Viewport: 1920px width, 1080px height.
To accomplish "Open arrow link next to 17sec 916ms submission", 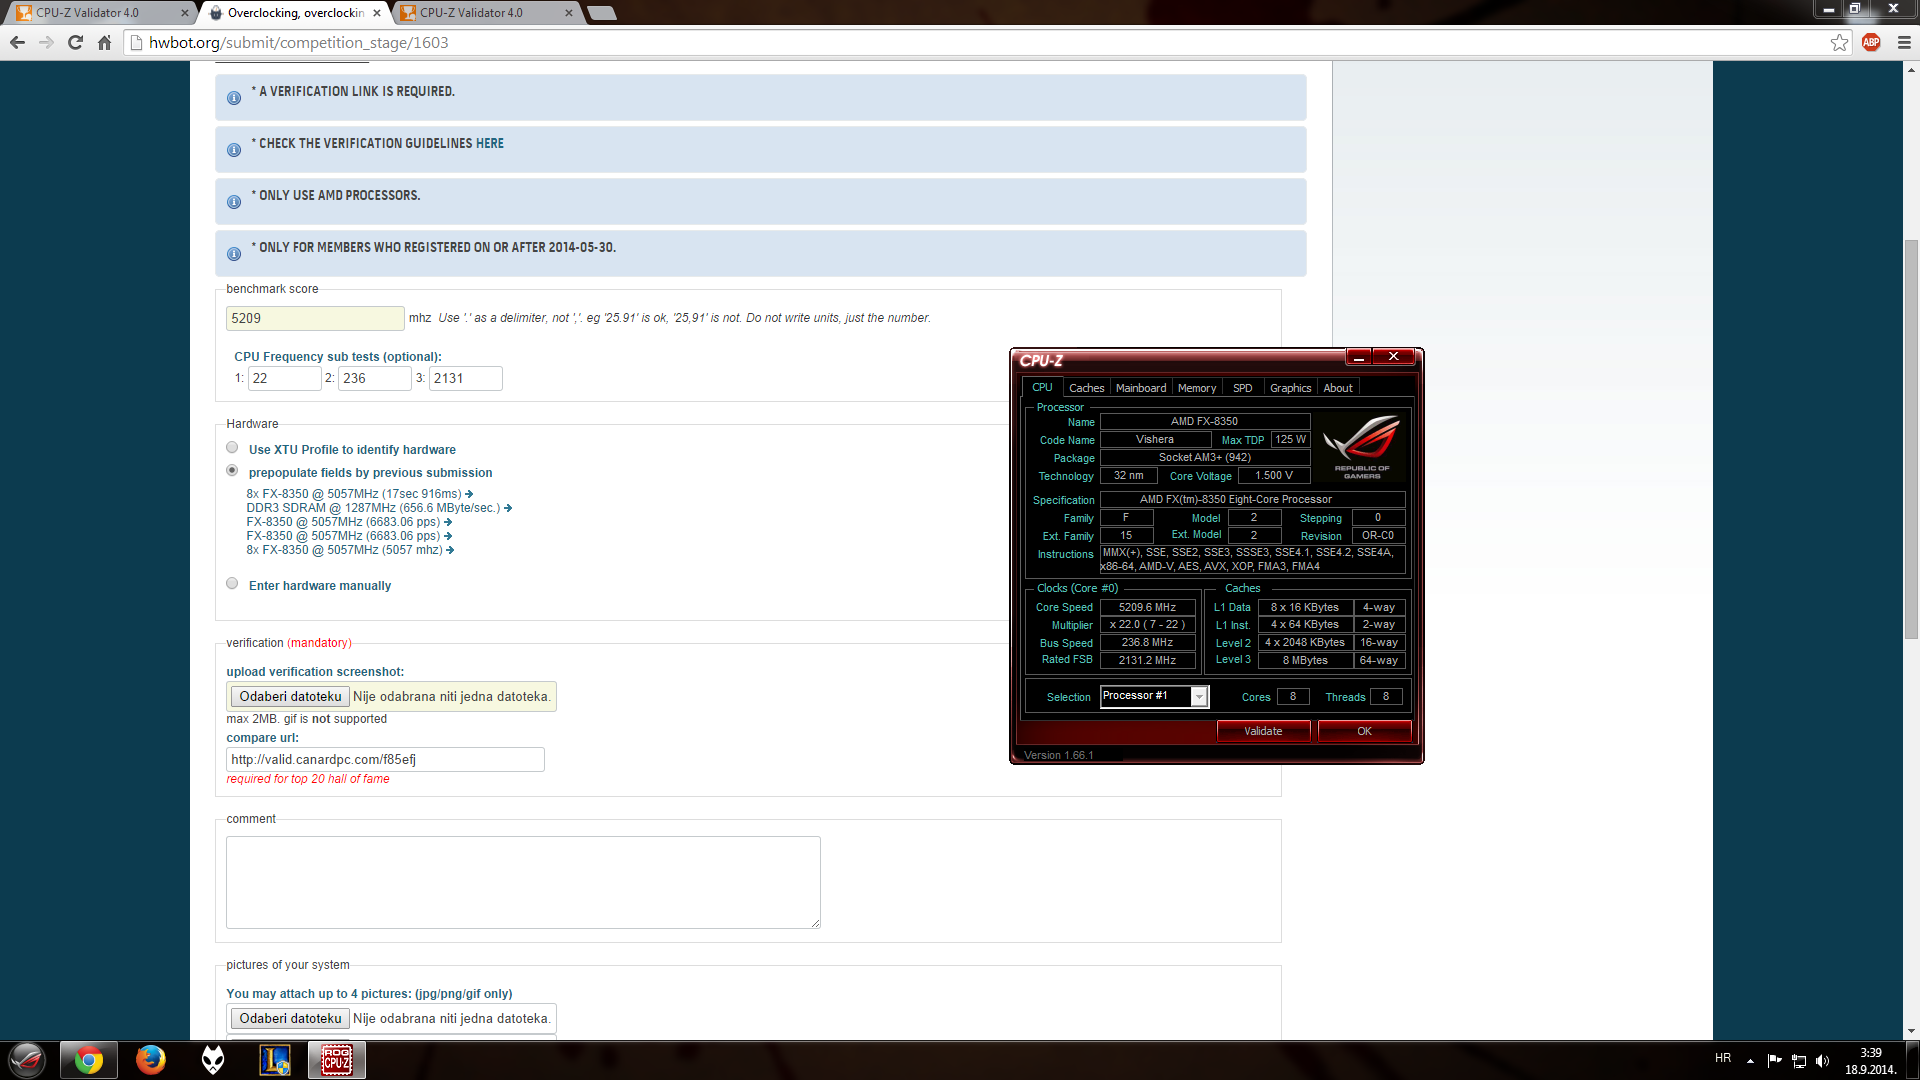I will [x=469, y=494].
